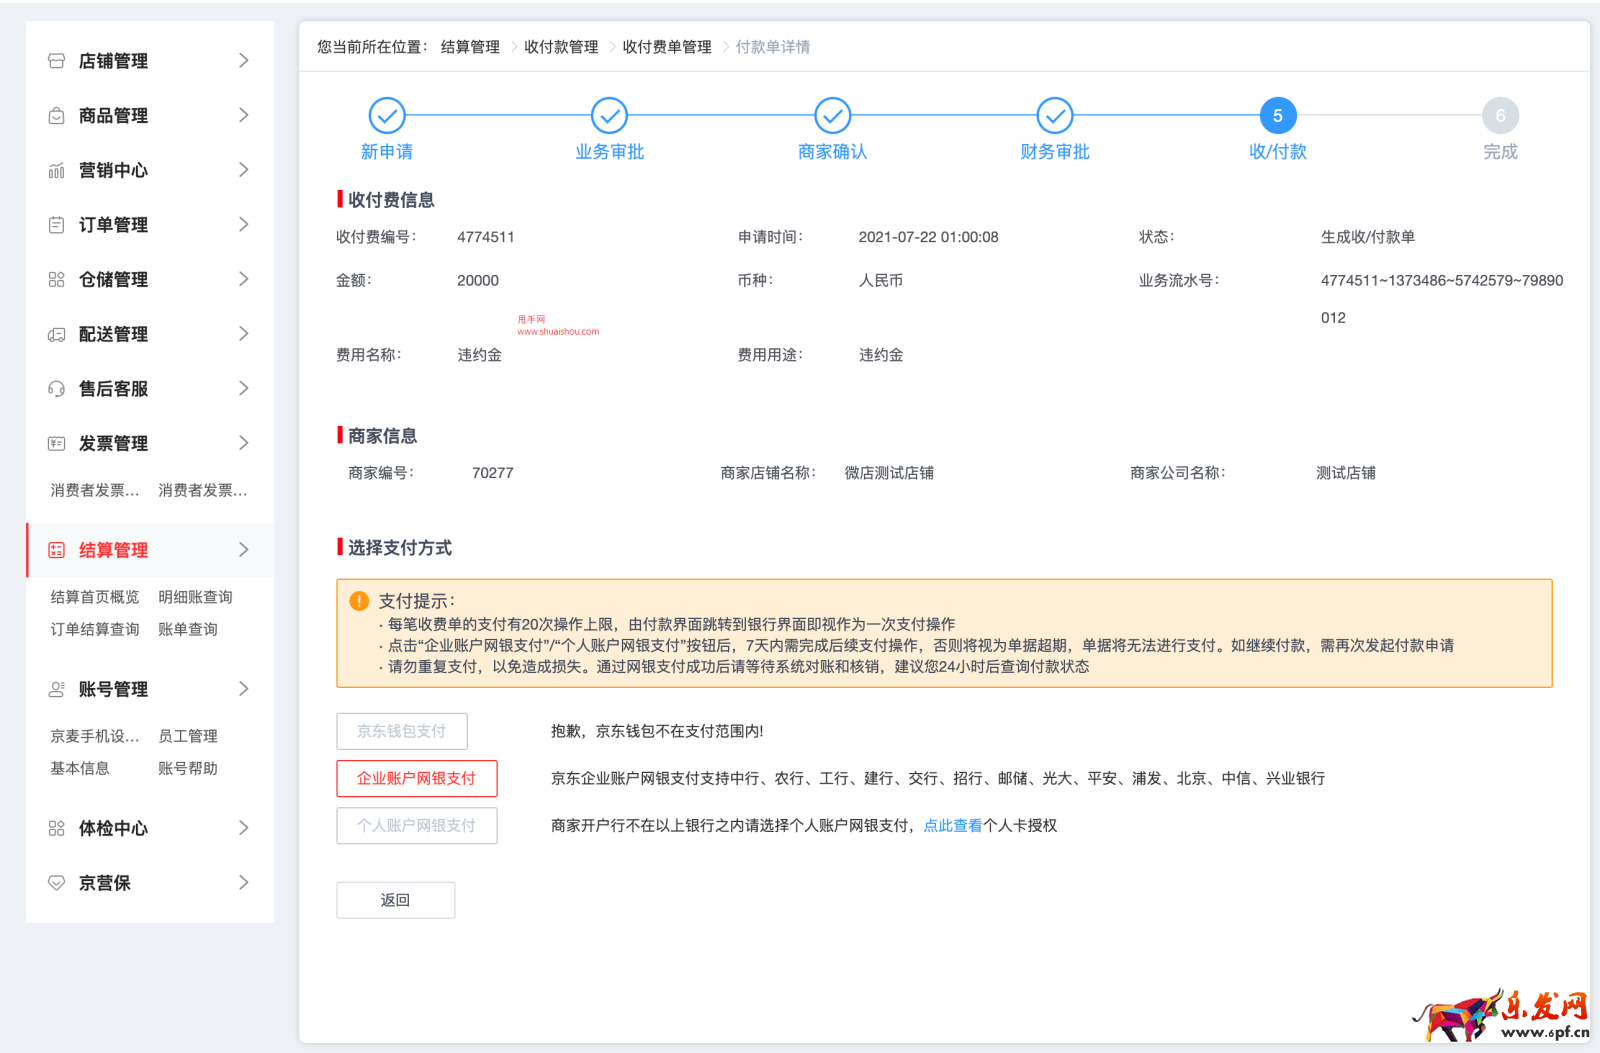
Task: Go to 账单查询 in sidebar submenu
Action: 189,628
